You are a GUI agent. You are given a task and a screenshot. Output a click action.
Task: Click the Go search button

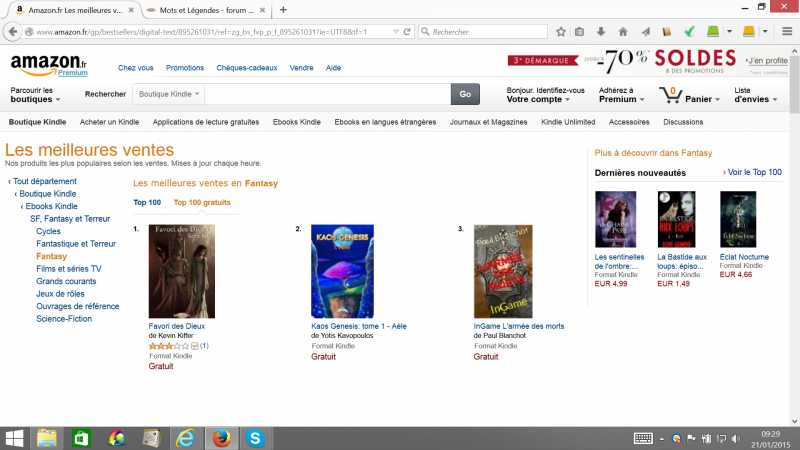tap(465, 94)
